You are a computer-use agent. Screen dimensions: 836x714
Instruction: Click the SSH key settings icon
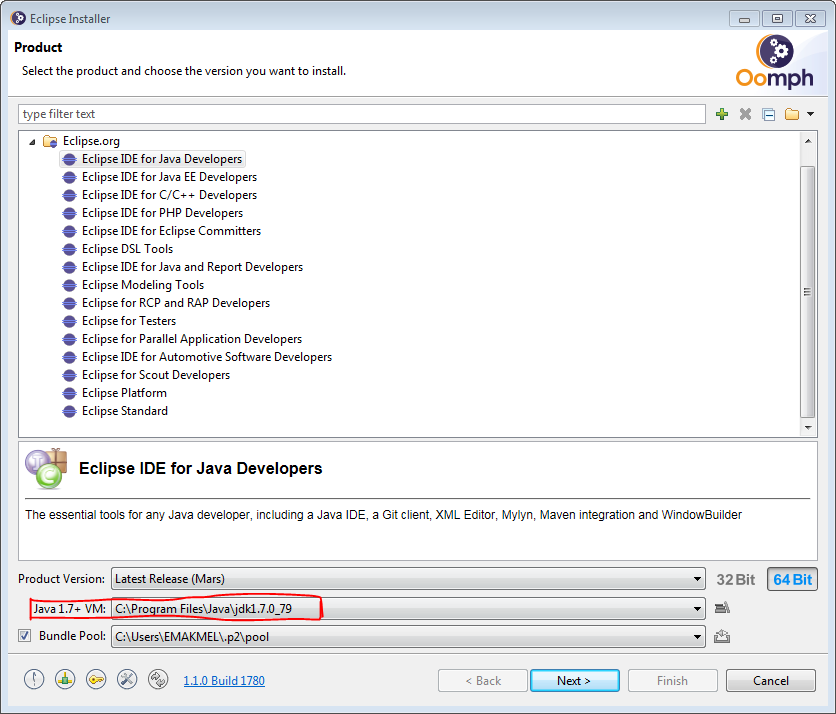[x=96, y=680]
